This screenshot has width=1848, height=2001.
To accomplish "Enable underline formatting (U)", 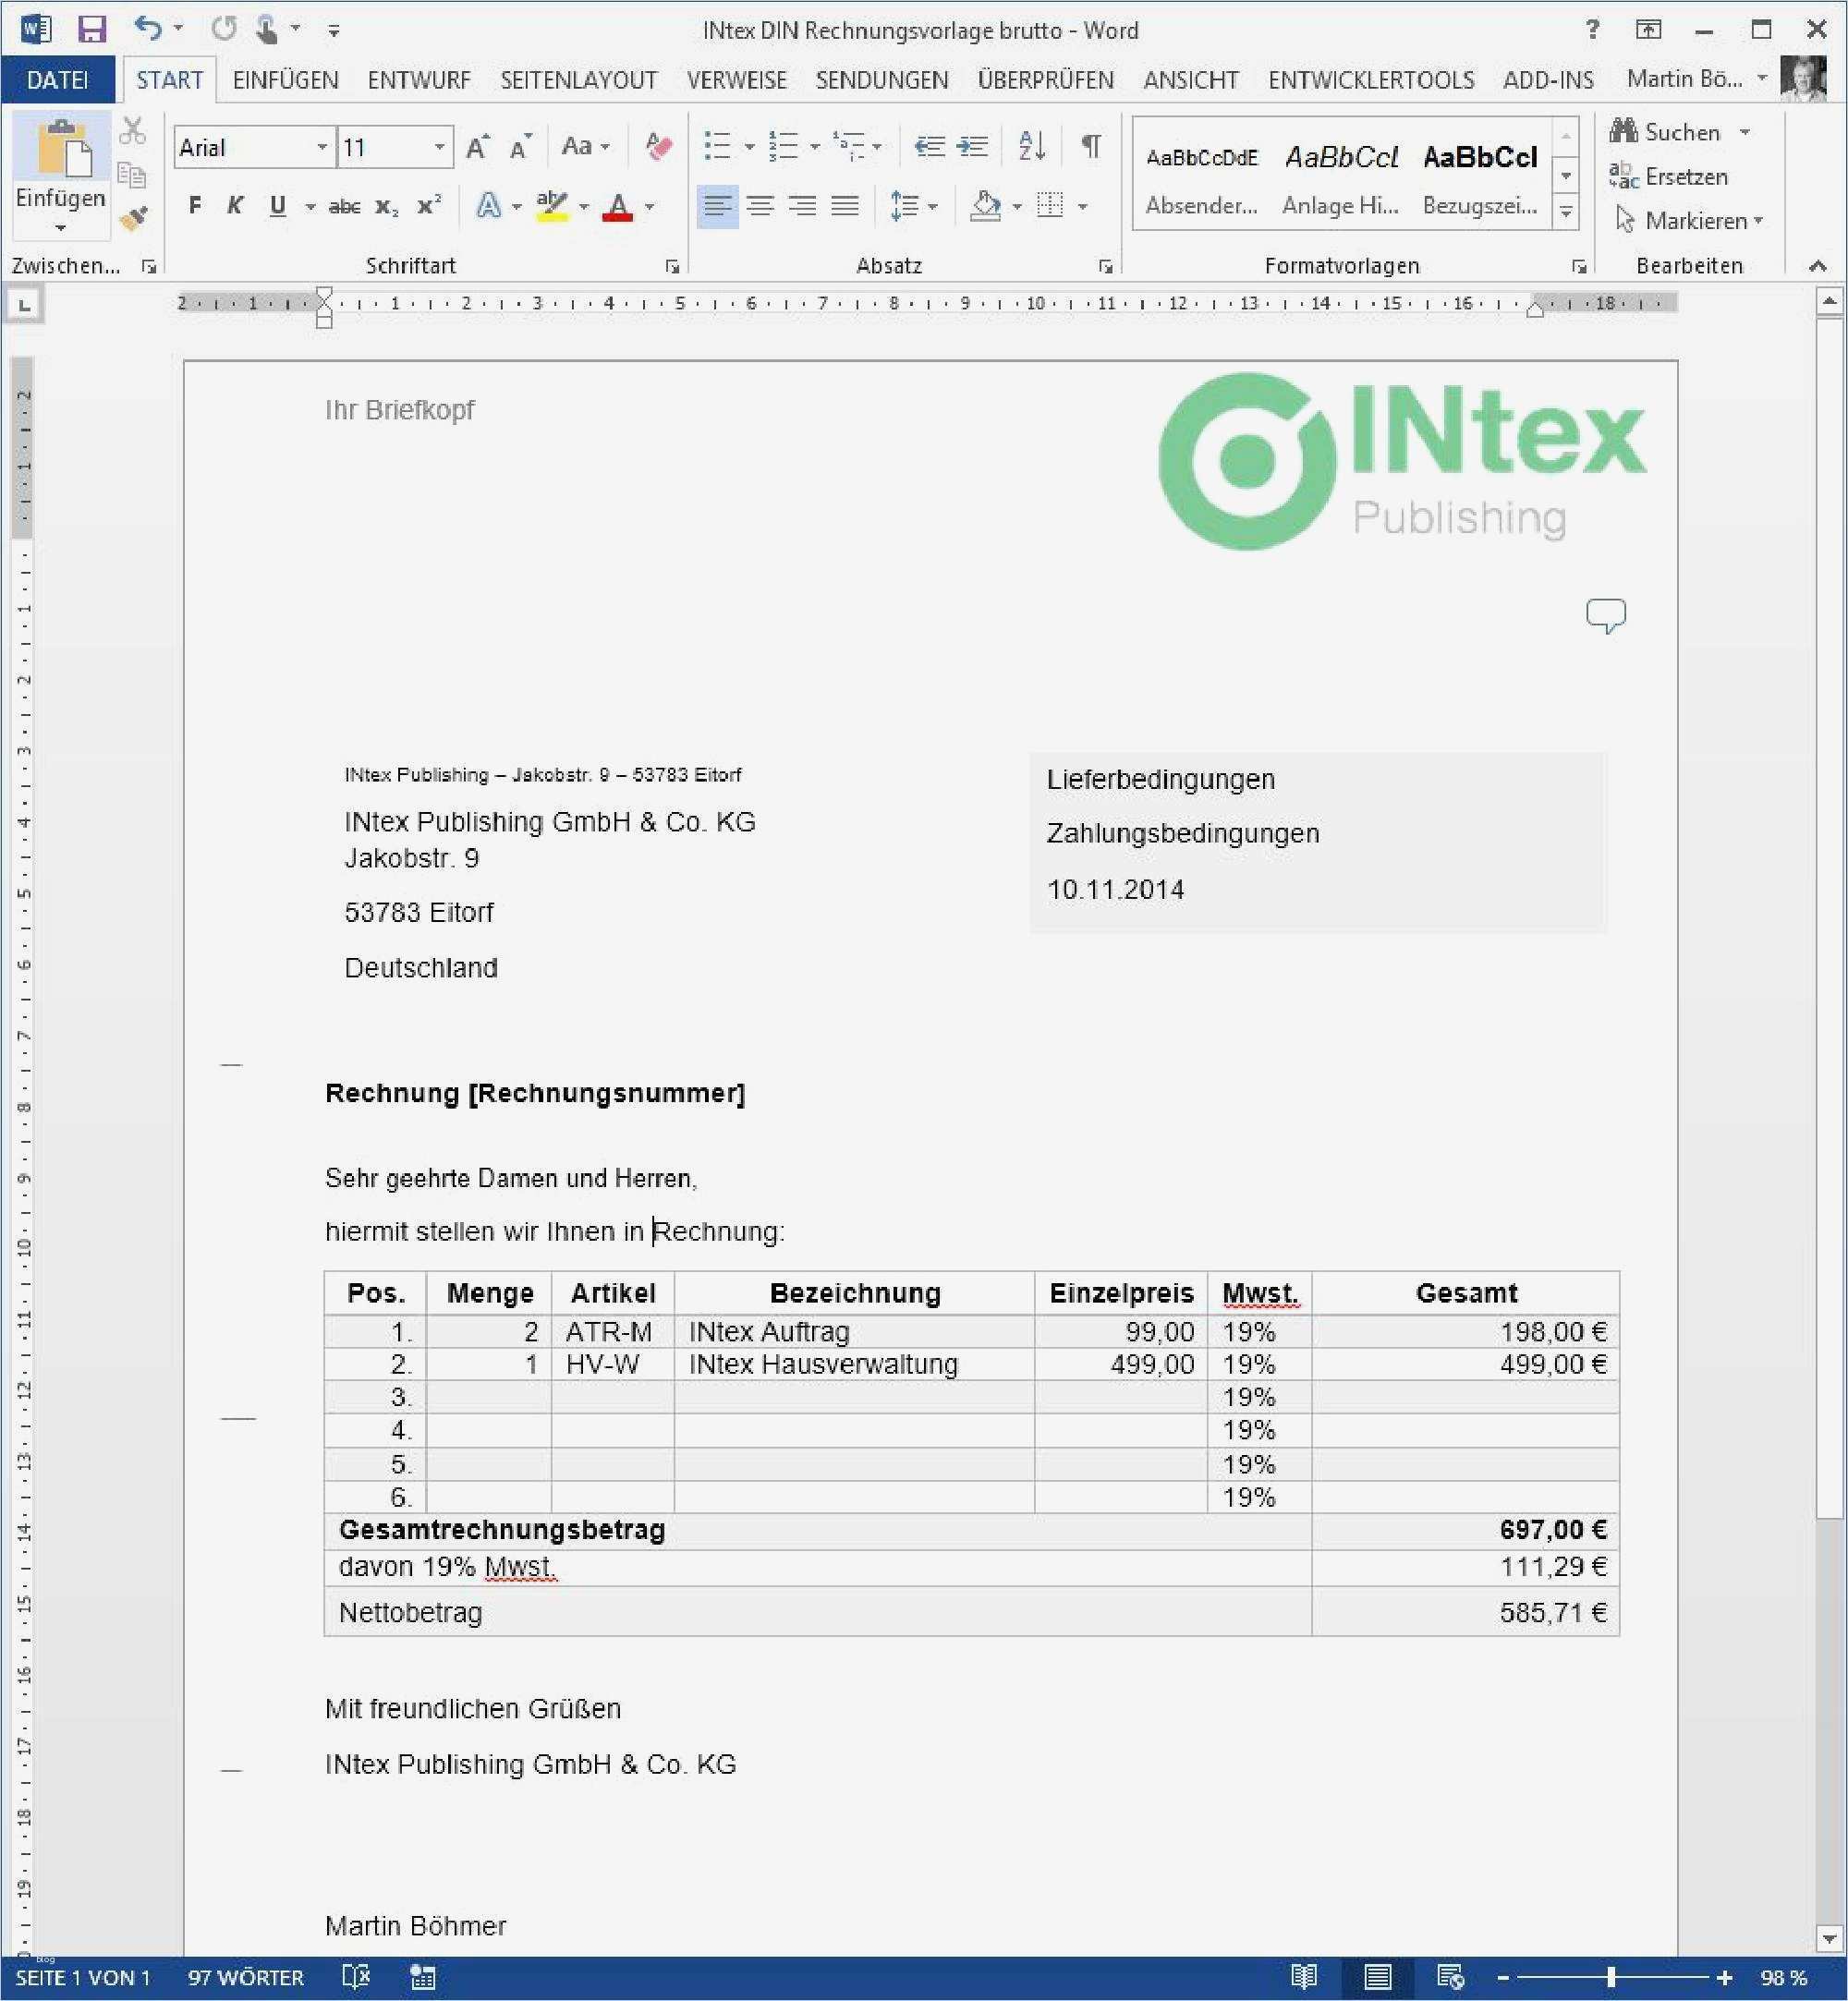I will tap(277, 206).
